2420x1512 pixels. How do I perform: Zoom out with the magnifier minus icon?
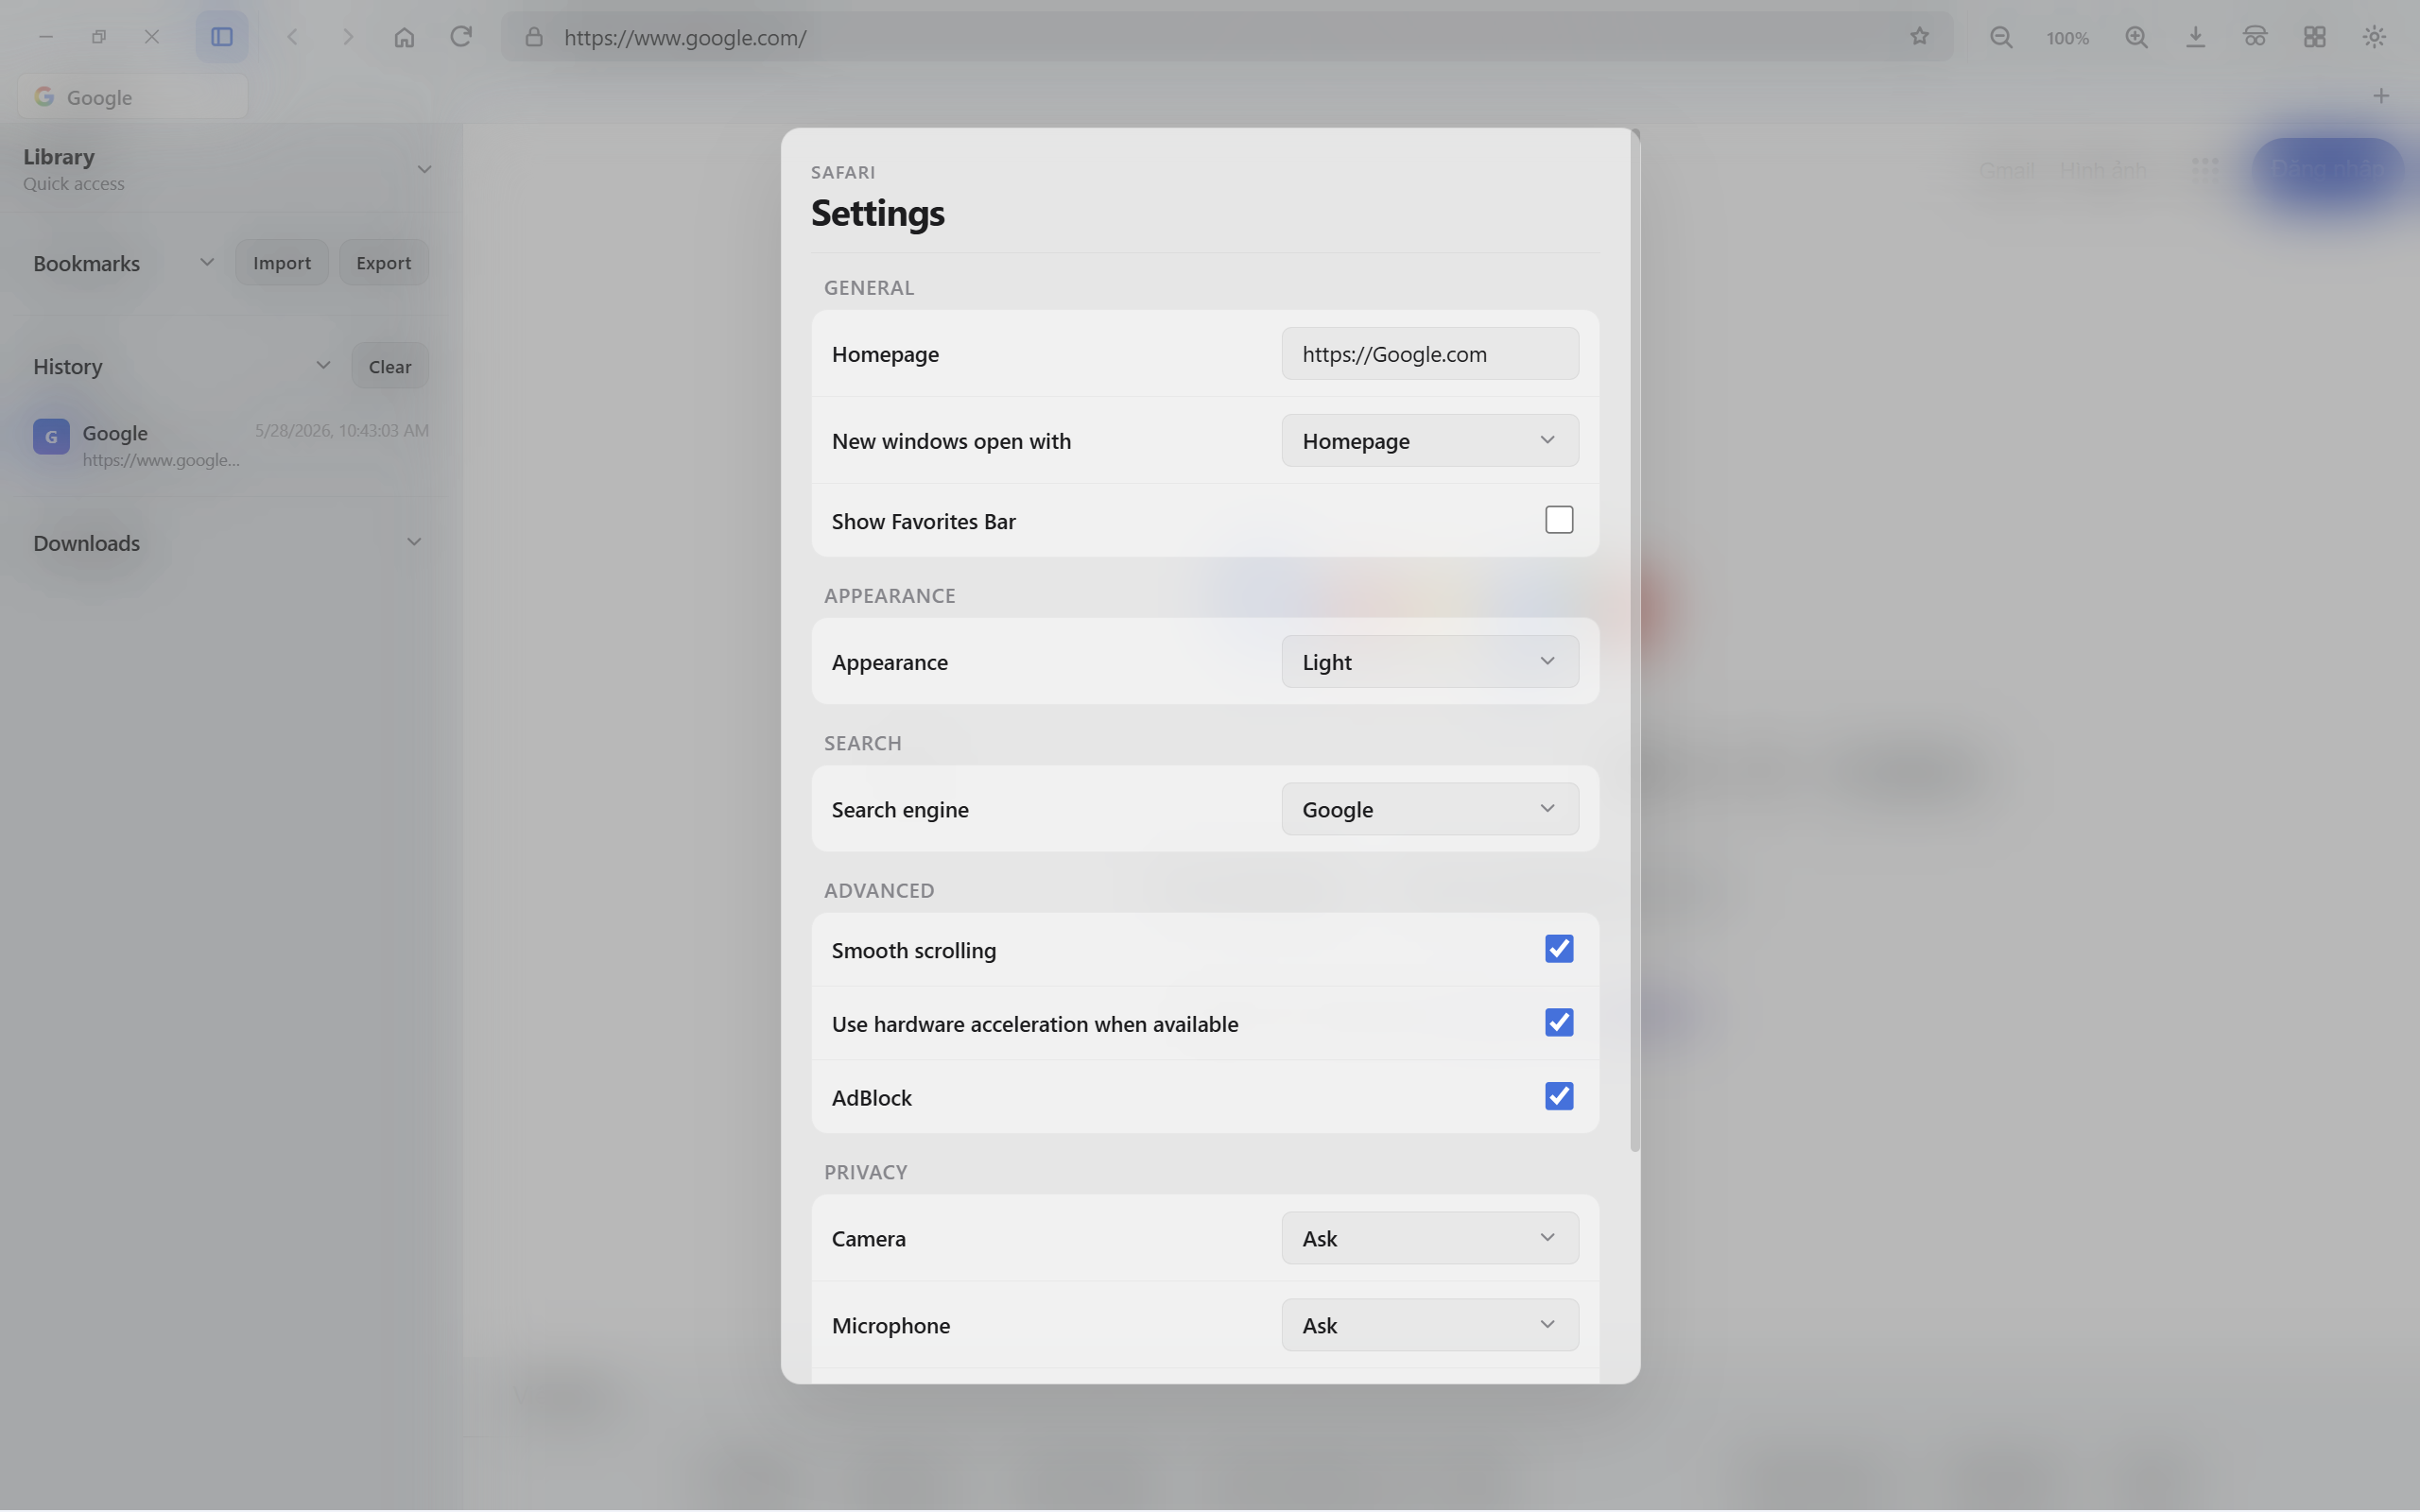point(2001,37)
